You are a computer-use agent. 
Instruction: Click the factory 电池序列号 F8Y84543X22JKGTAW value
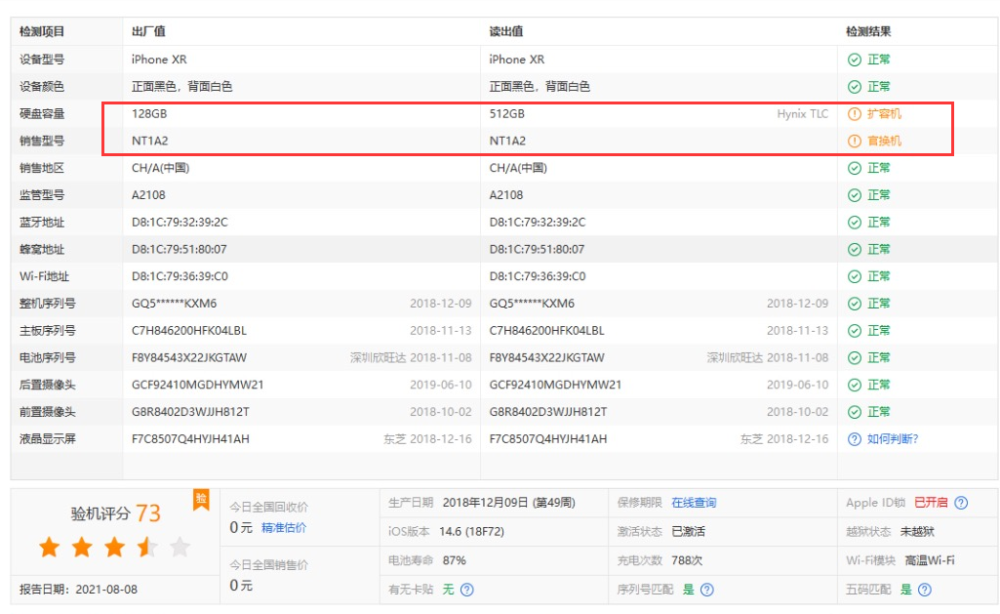point(189,358)
